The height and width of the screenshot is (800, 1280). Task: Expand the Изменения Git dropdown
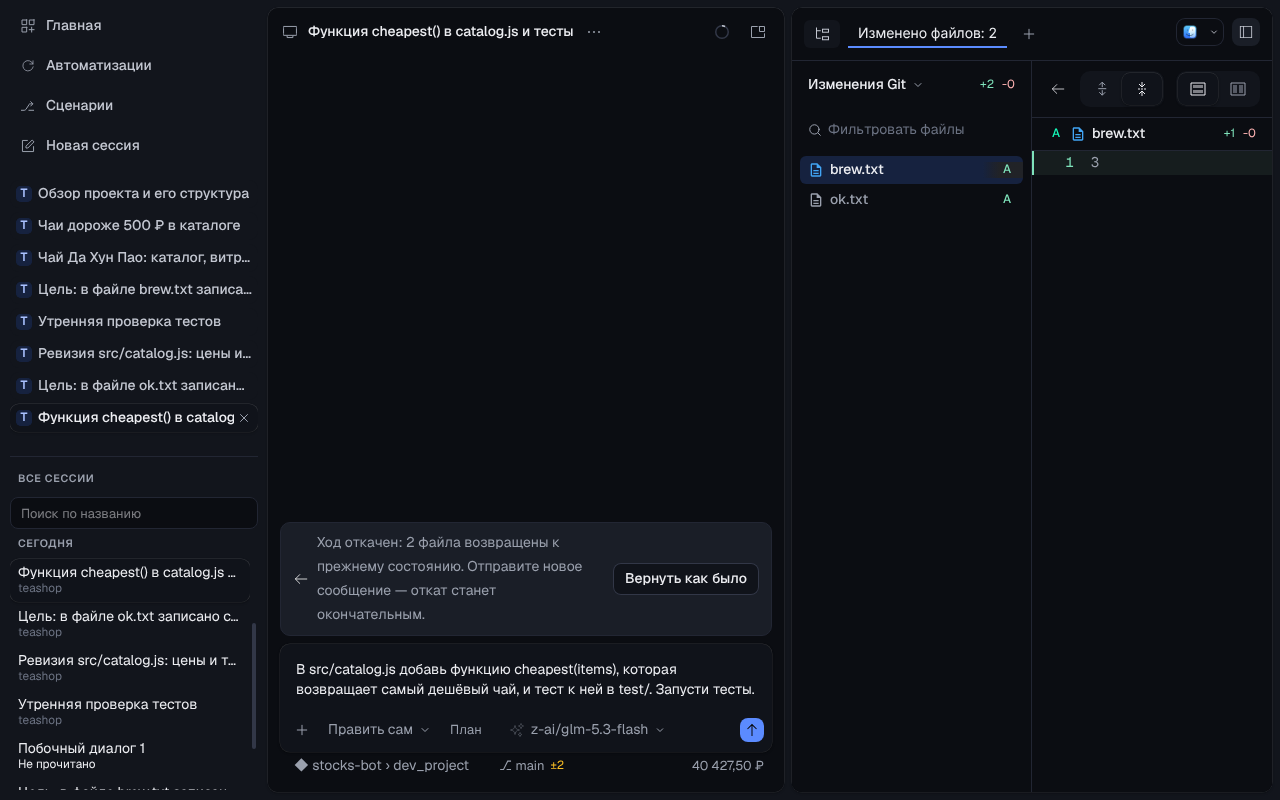click(865, 84)
